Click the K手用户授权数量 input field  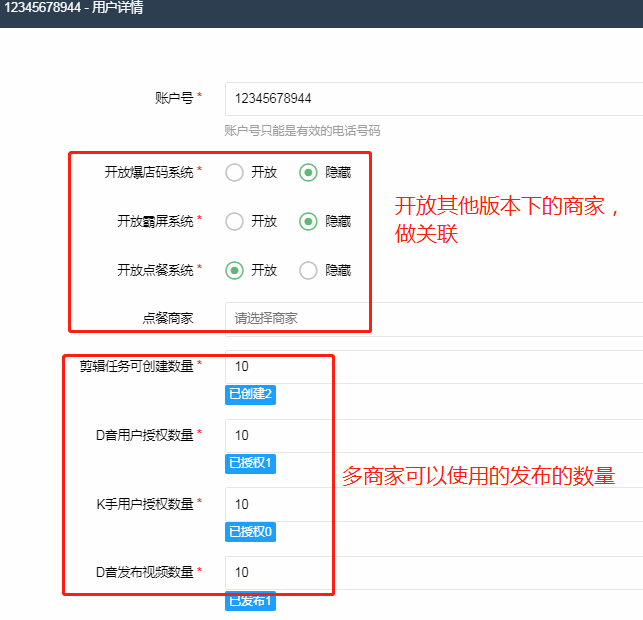tap(434, 504)
